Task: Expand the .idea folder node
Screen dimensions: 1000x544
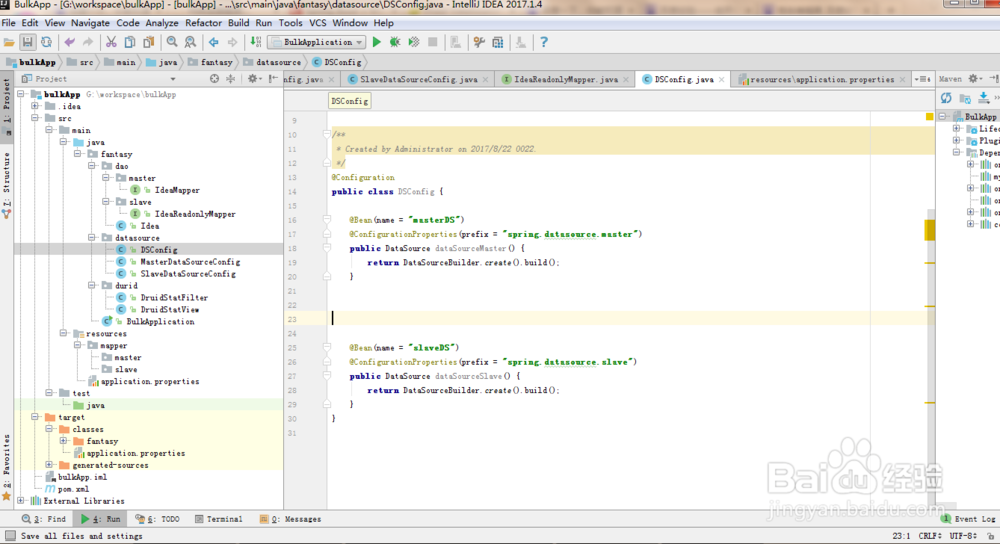Action: 35,106
